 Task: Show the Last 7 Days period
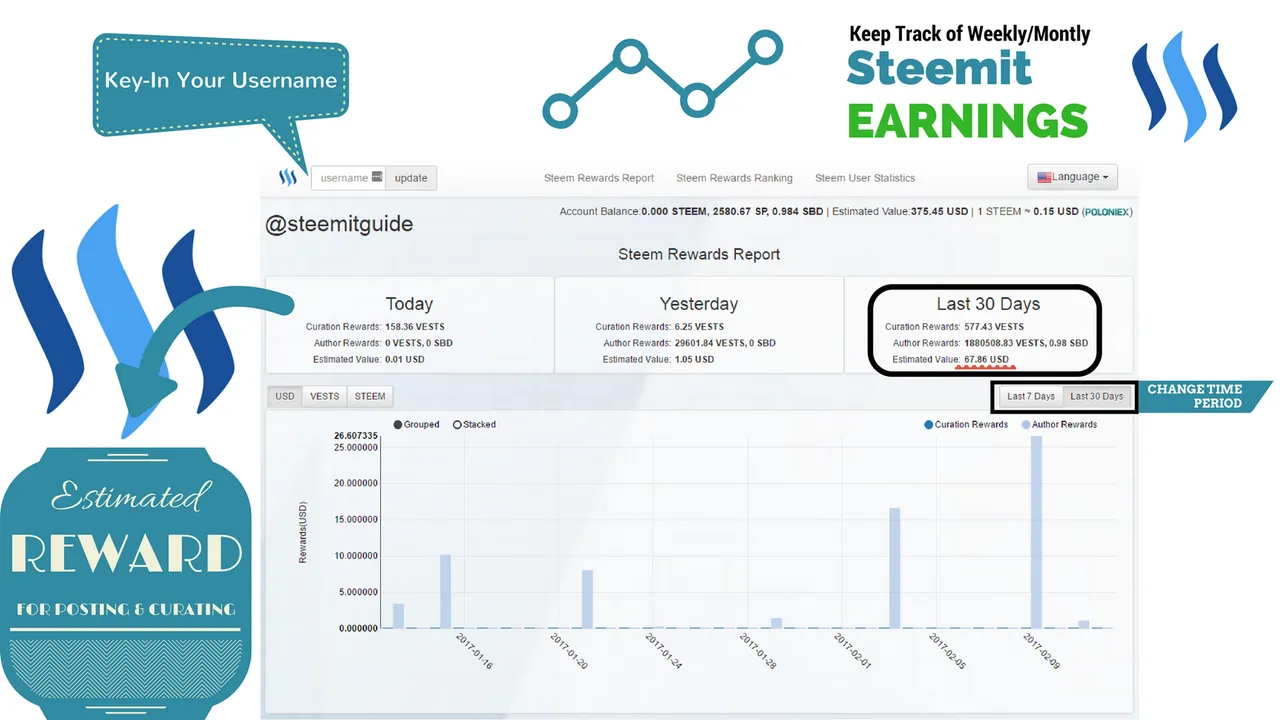(1031, 396)
